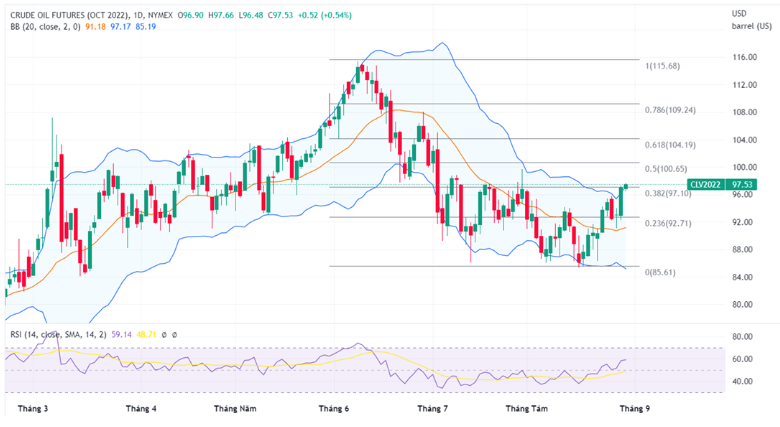780x427 pixels.
Task: Click the close price value C97.53
Action: pos(280,15)
